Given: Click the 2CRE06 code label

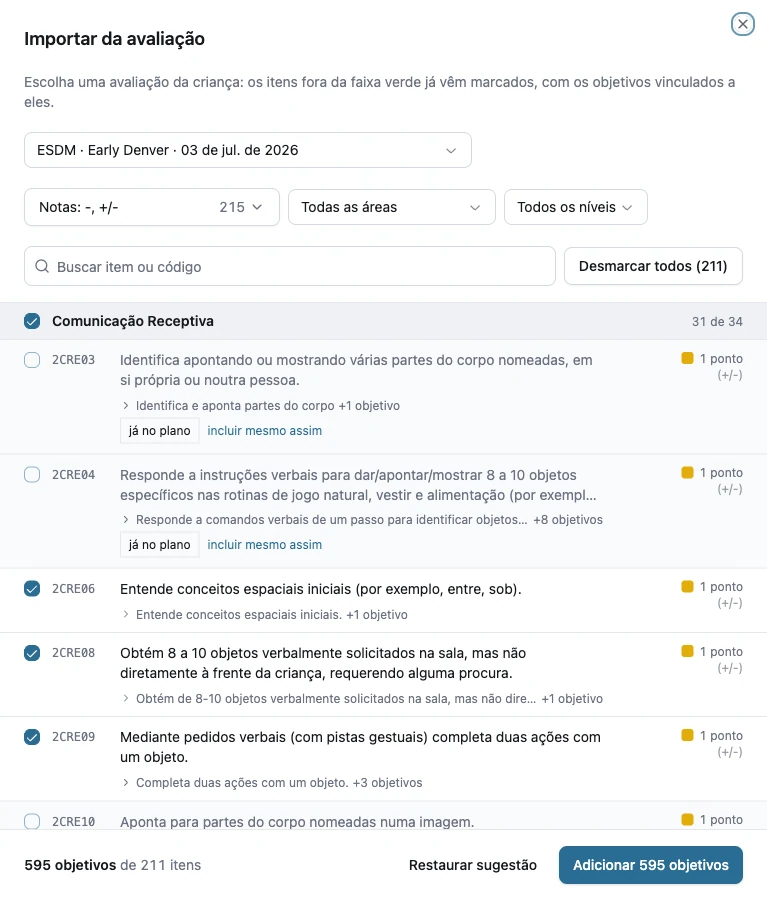Looking at the screenshot, I should [x=73, y=589].
